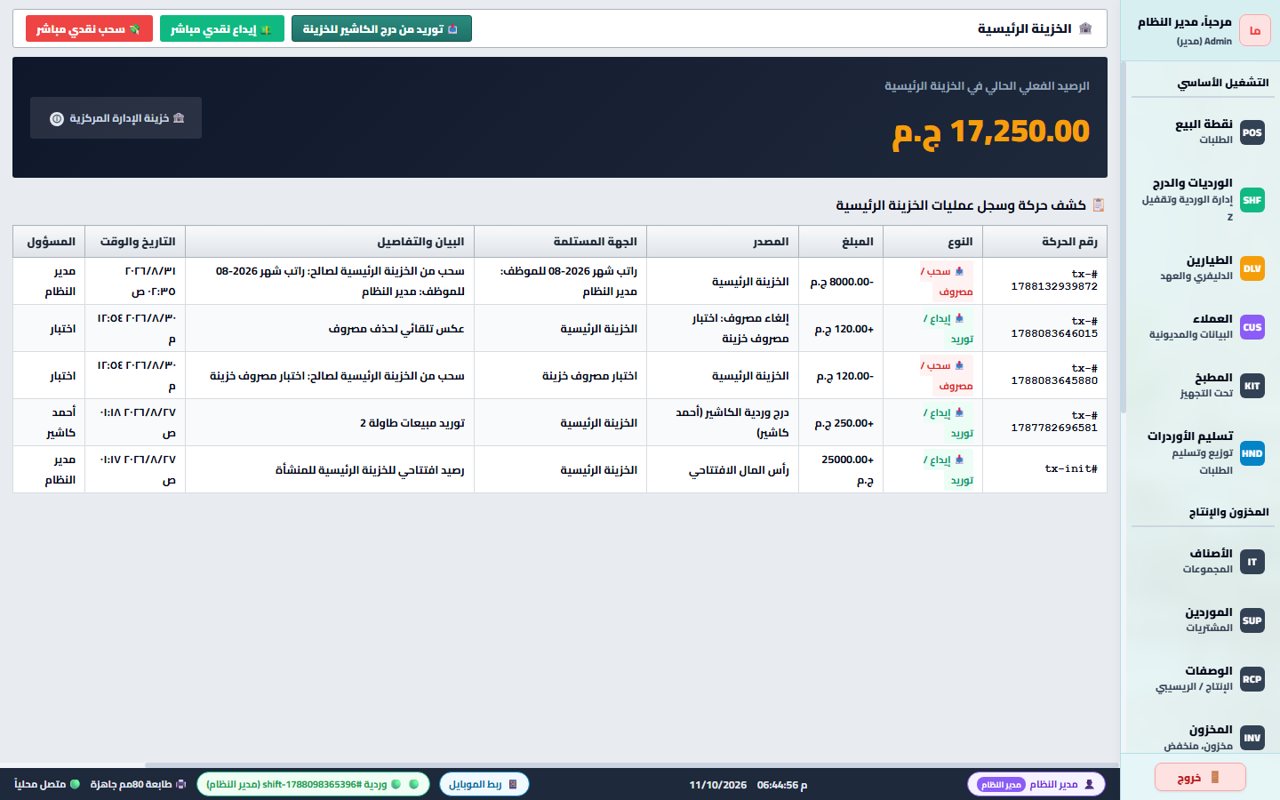Click the متصل محلياً connection status
The height and width of the screenshot is (800, 1280).
click(x=47, y=784)
